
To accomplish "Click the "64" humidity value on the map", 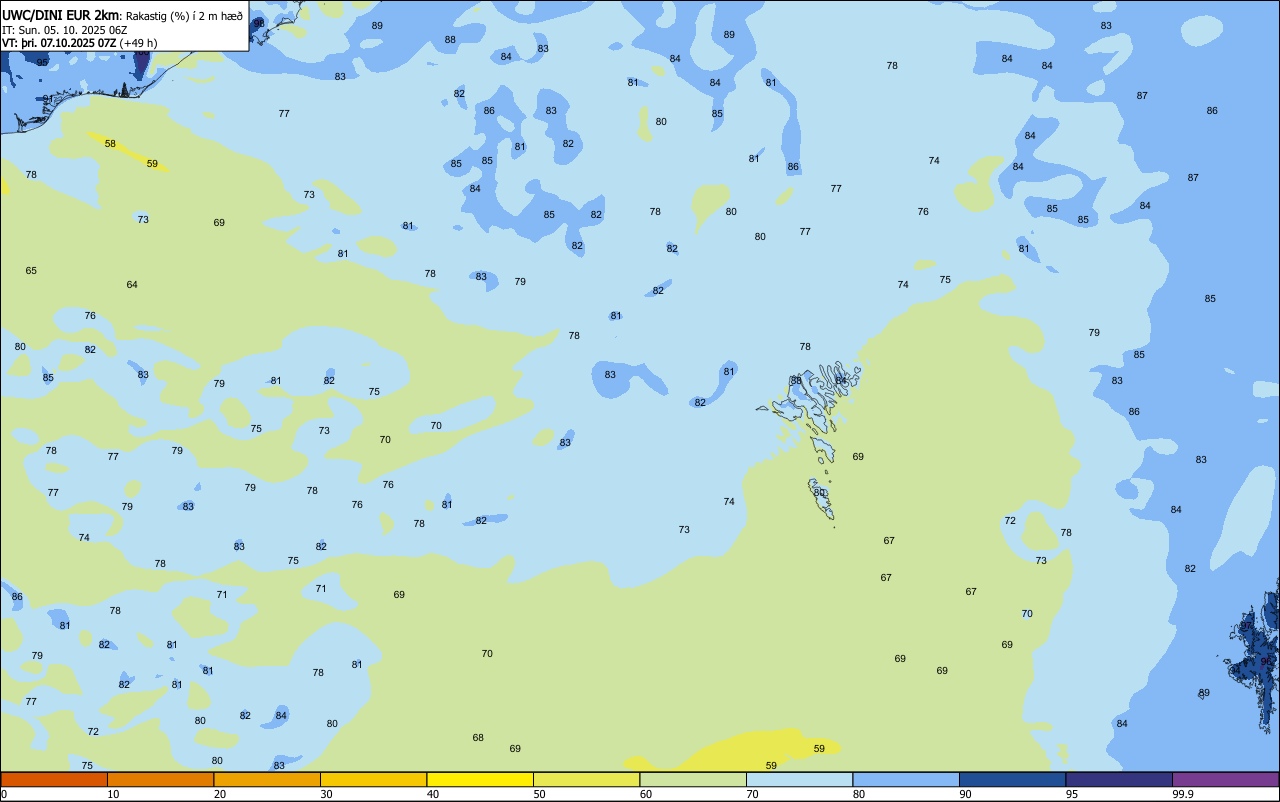I will click(132, 285).
